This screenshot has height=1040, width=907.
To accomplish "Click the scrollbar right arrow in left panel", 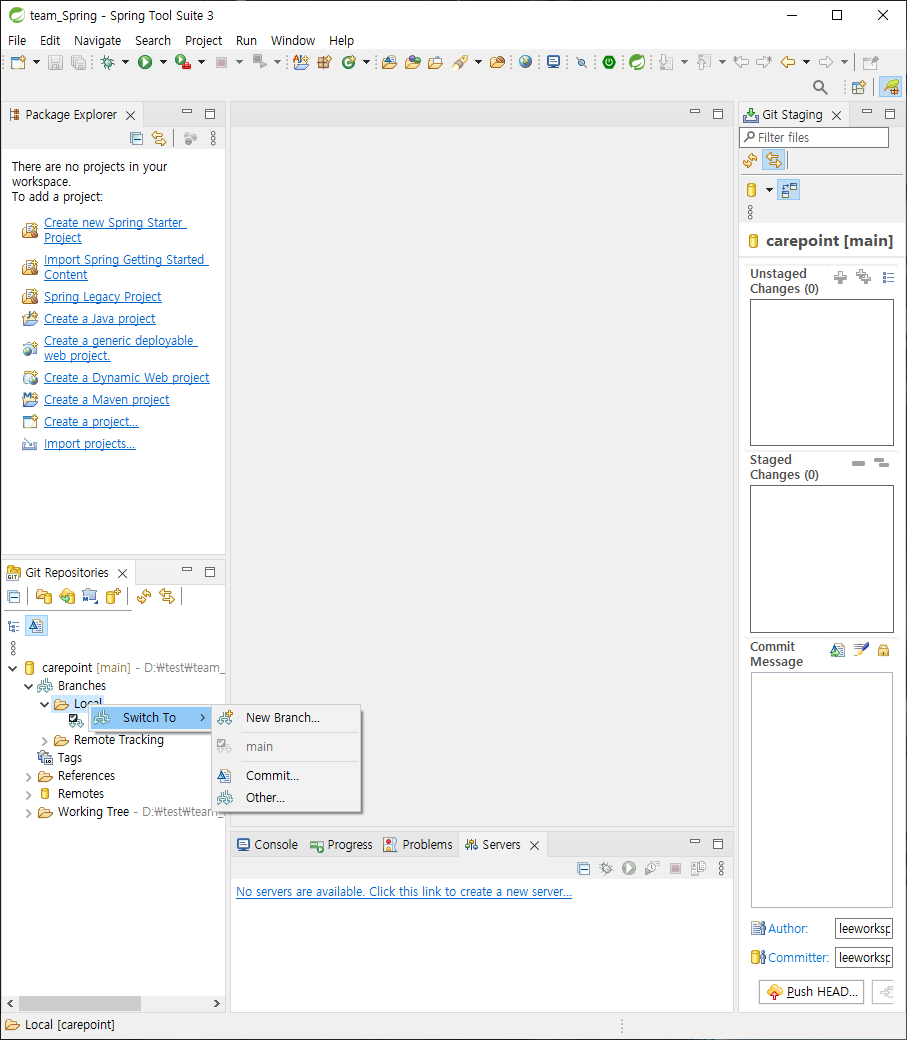I will tap(217, 1004).
